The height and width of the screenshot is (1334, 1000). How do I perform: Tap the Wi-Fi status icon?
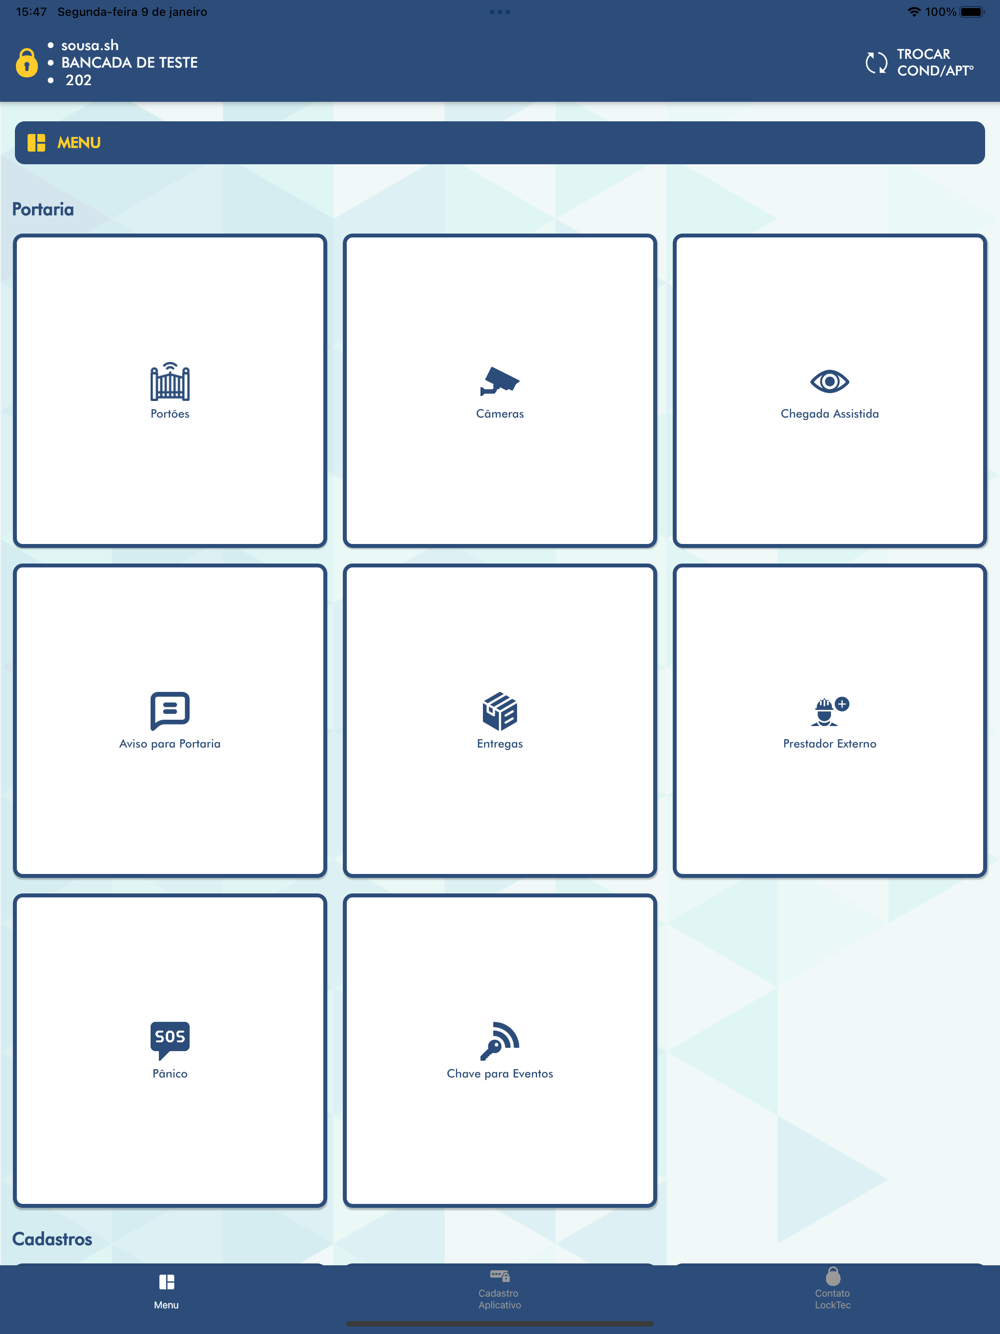click(914, 12)
